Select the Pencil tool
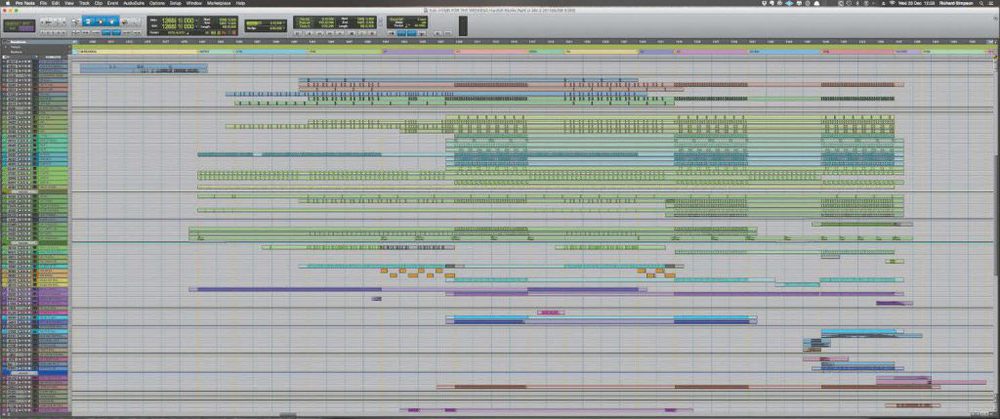The image size is (1000, 419). (x=135, y=22)
